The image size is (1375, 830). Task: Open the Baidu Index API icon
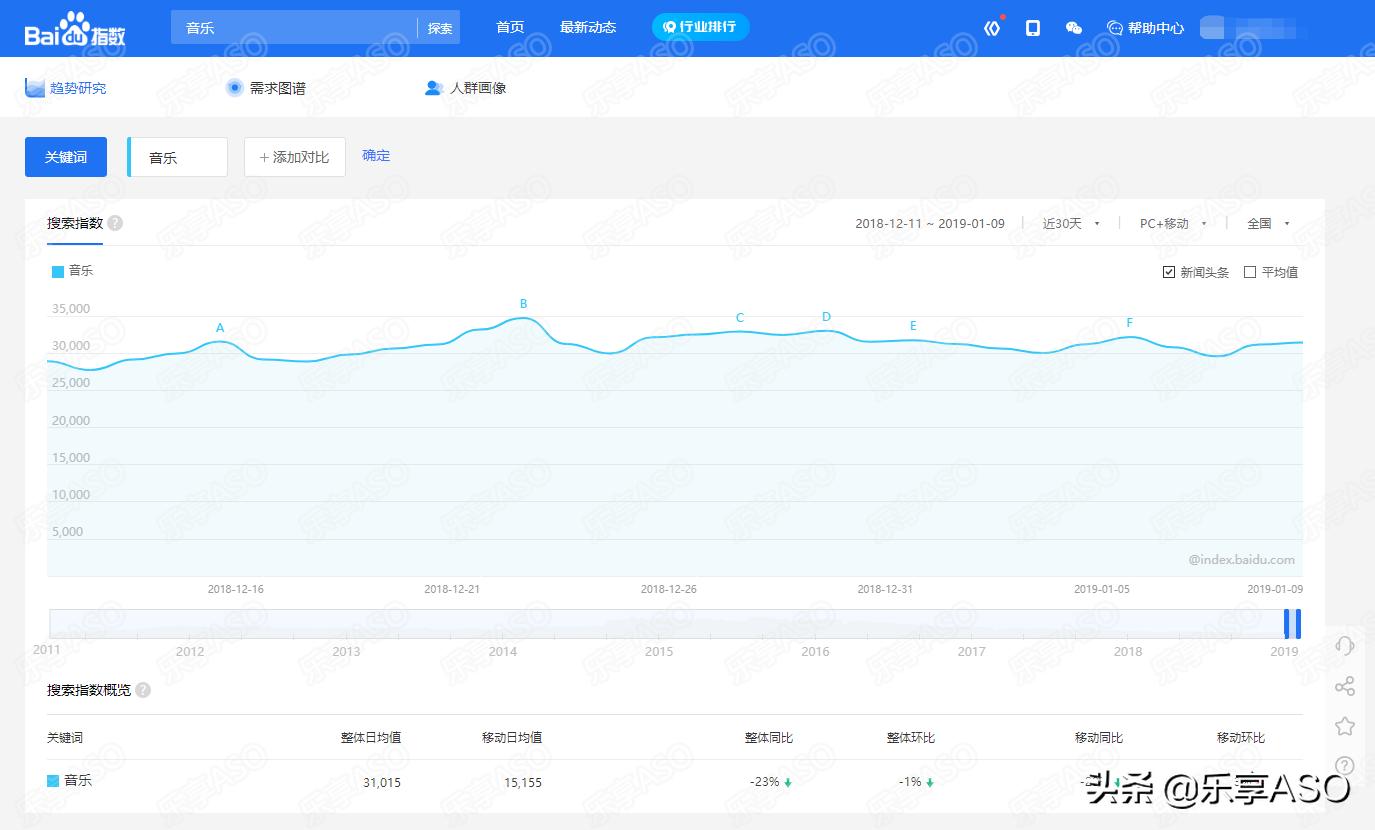992,27
